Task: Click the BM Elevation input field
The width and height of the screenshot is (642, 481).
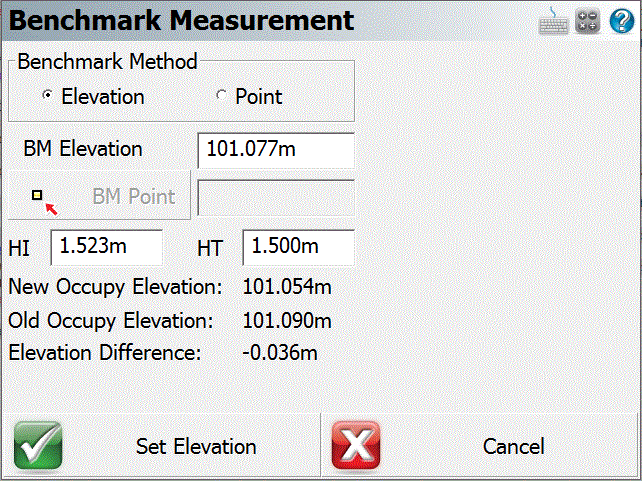Action: pyautogui.click(x=276, y=150)
